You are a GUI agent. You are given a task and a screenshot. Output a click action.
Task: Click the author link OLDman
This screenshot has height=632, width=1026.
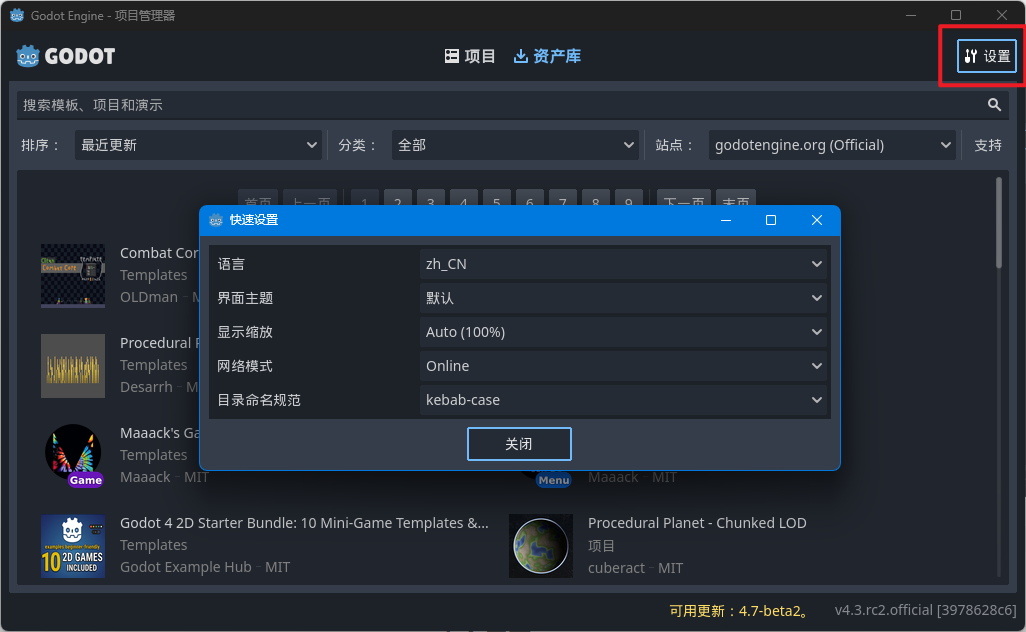tap(149, 297)
